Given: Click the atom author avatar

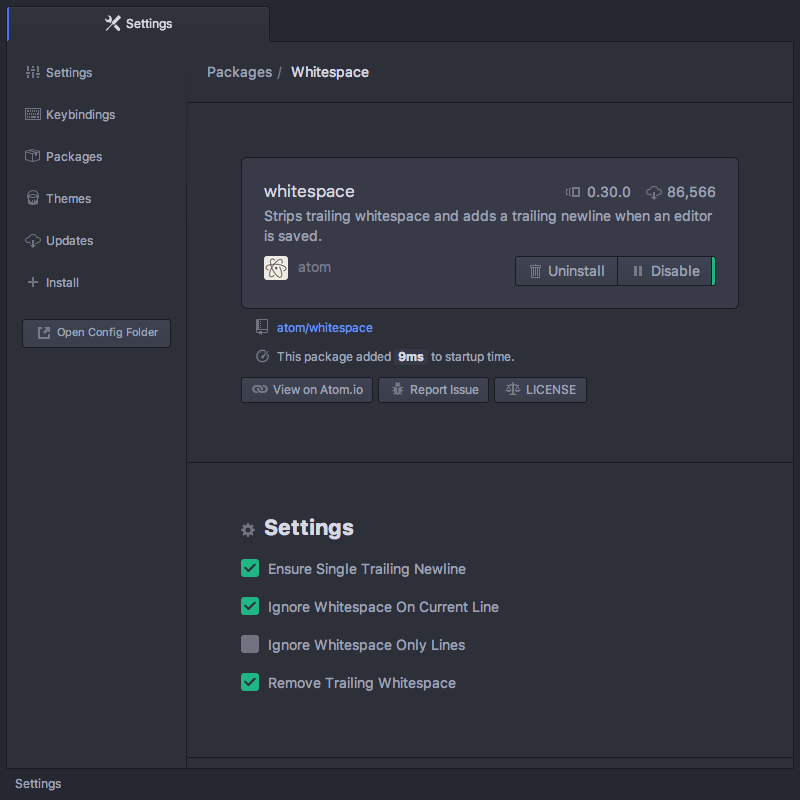Looking at the screenshot, I should pos(276,268).
